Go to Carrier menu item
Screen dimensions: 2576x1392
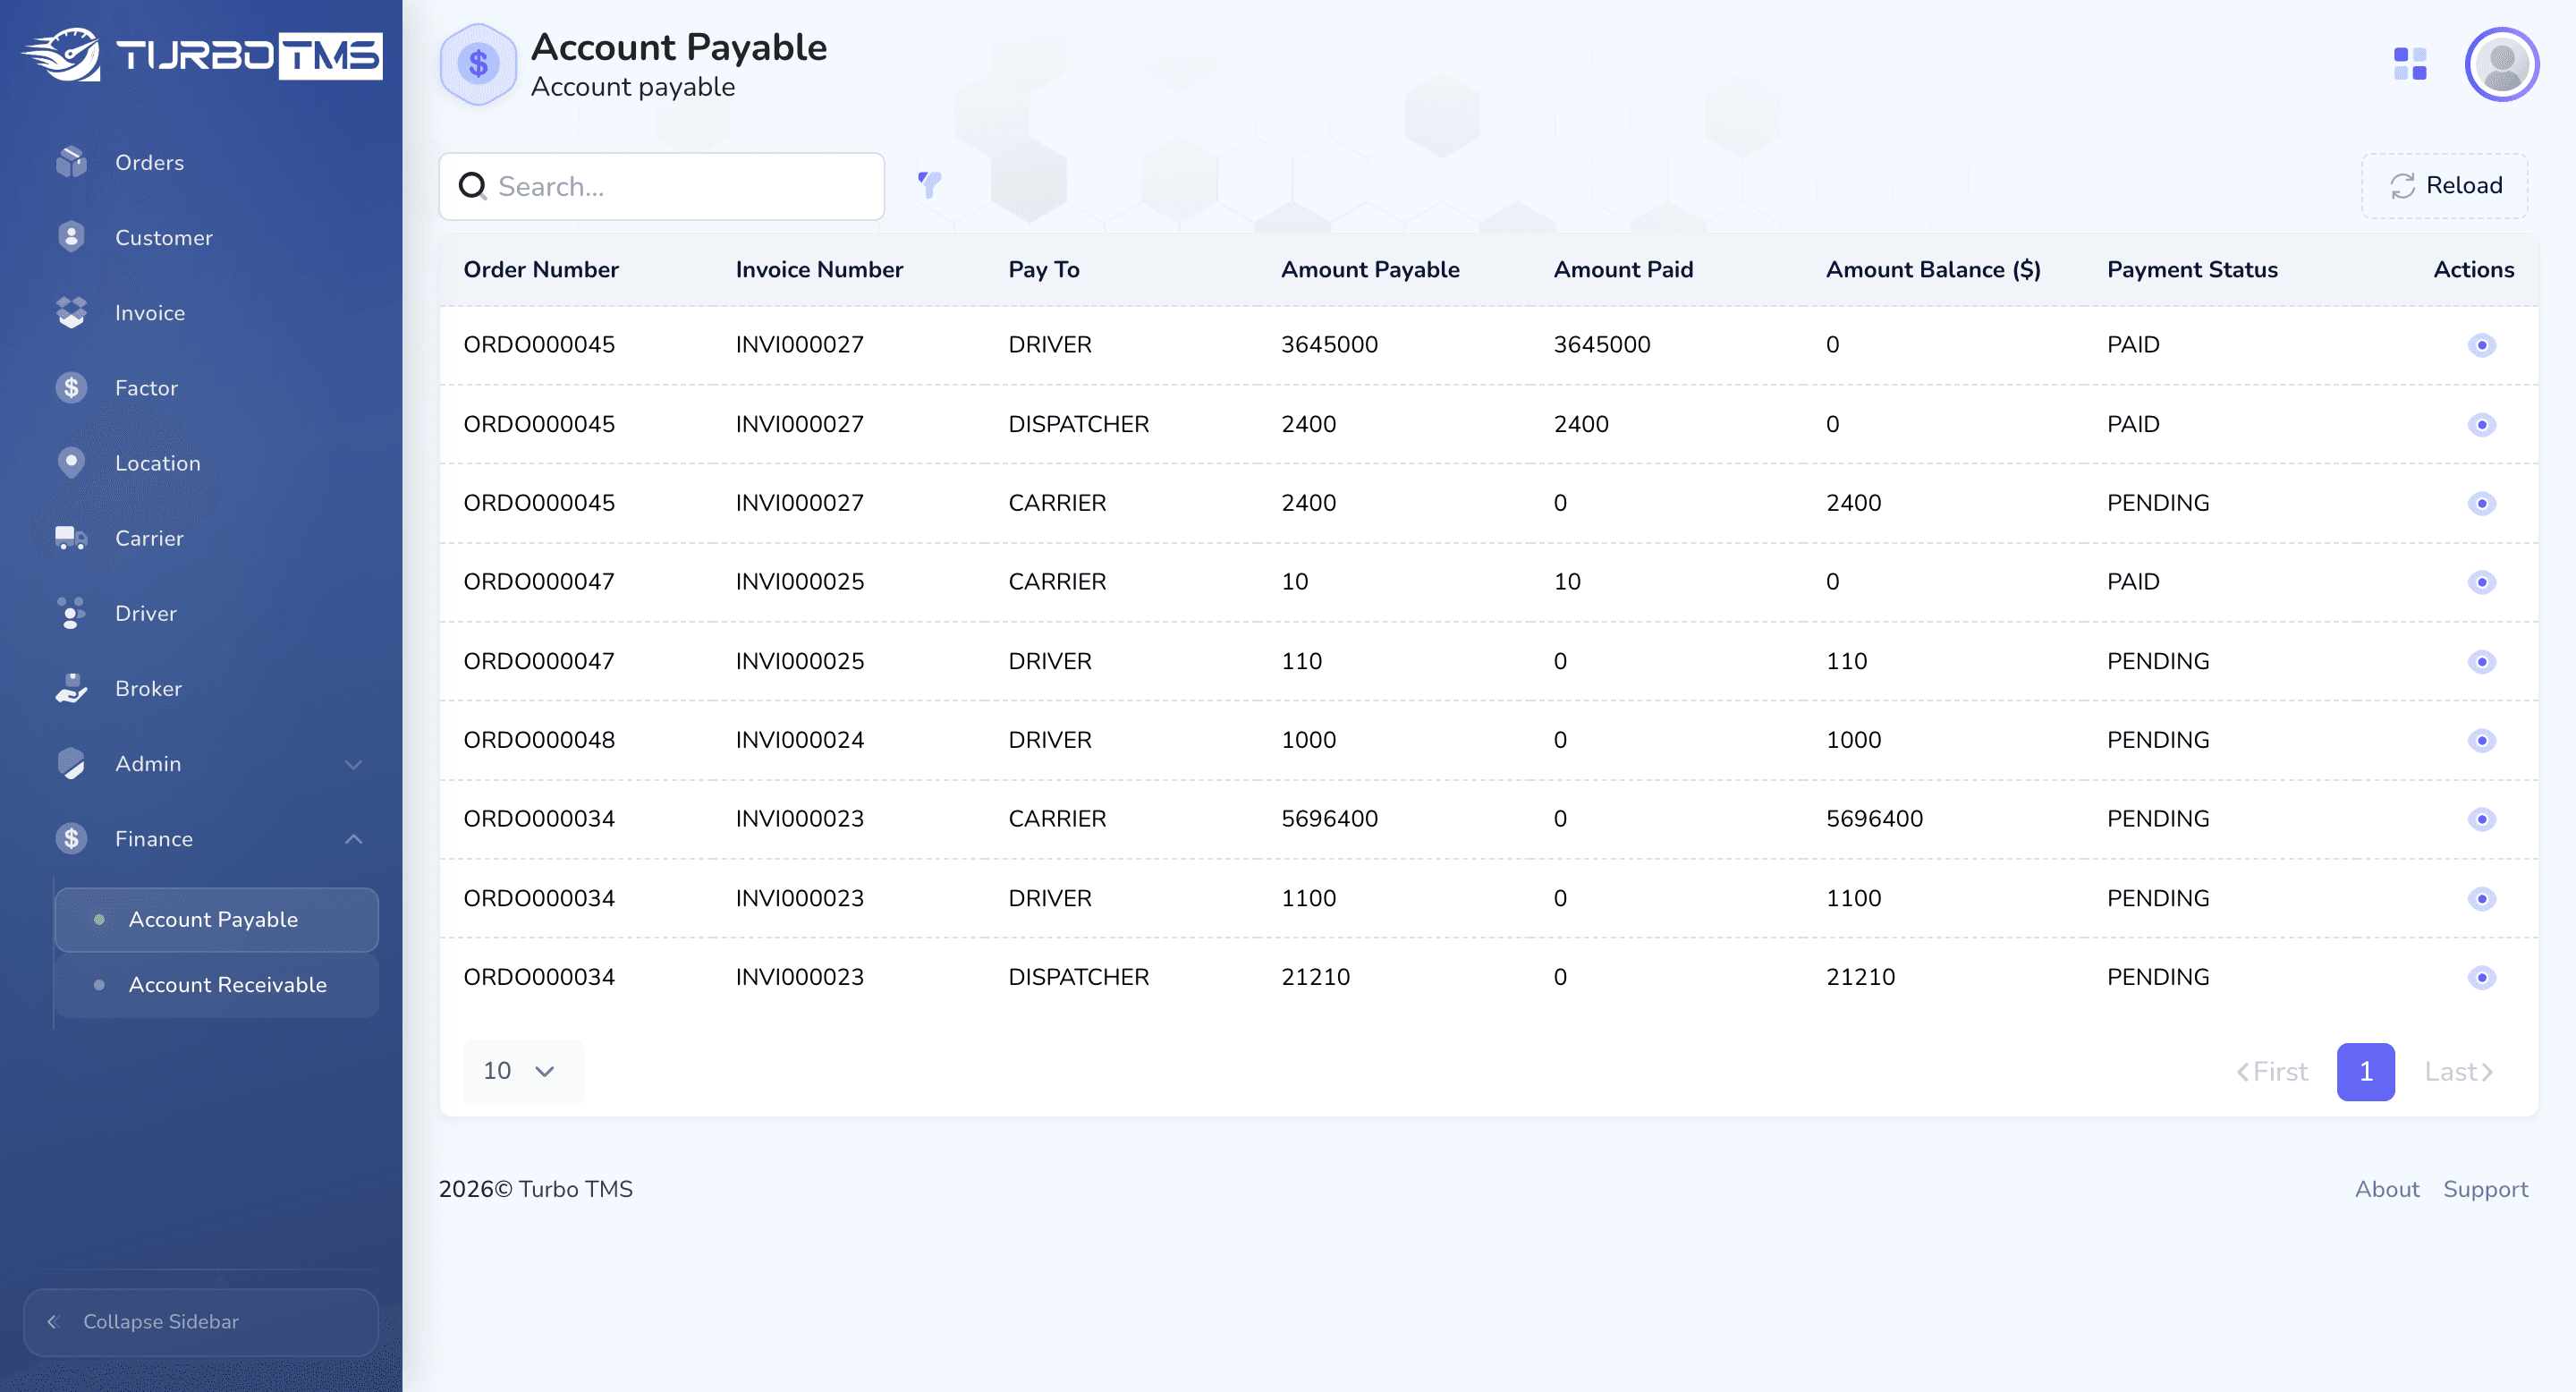pyautogui.click(x=149, y=538)
